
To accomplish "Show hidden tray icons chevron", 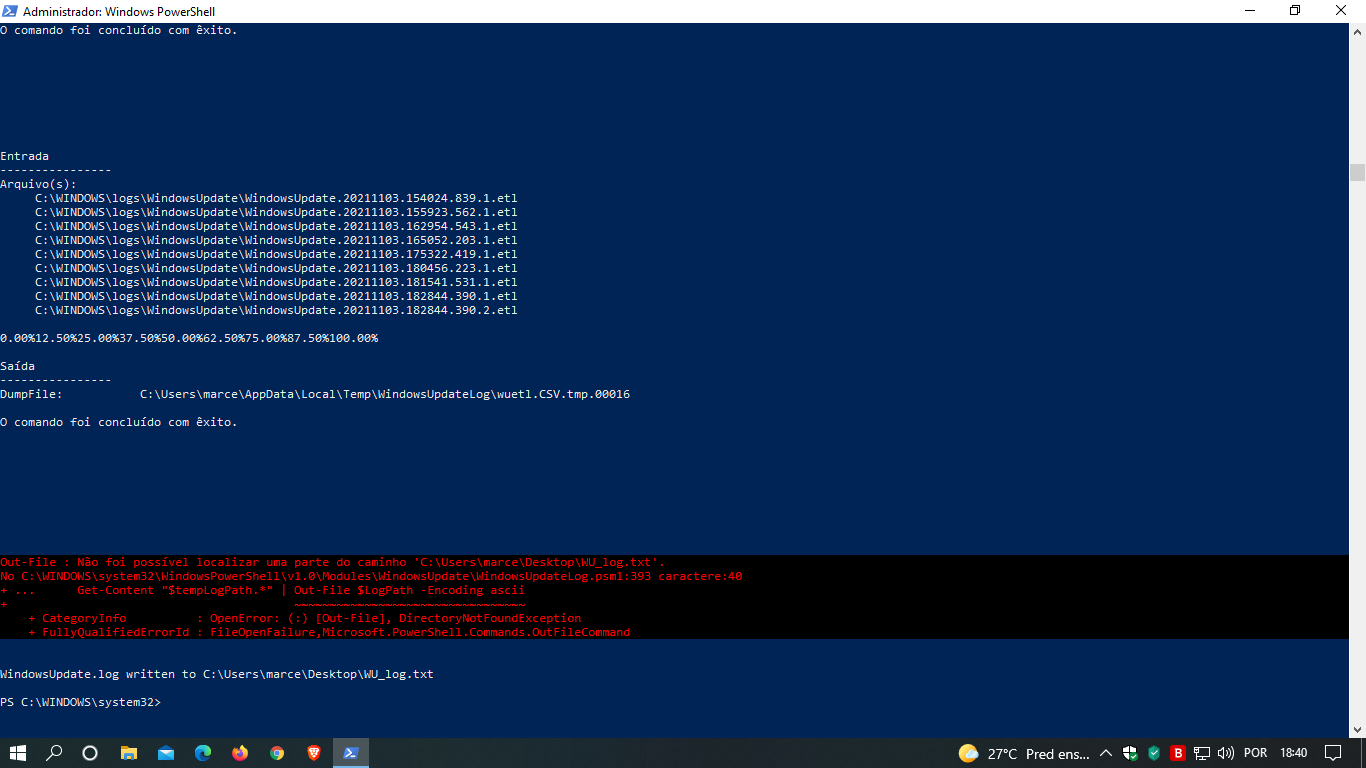I will coord(1106,753).
